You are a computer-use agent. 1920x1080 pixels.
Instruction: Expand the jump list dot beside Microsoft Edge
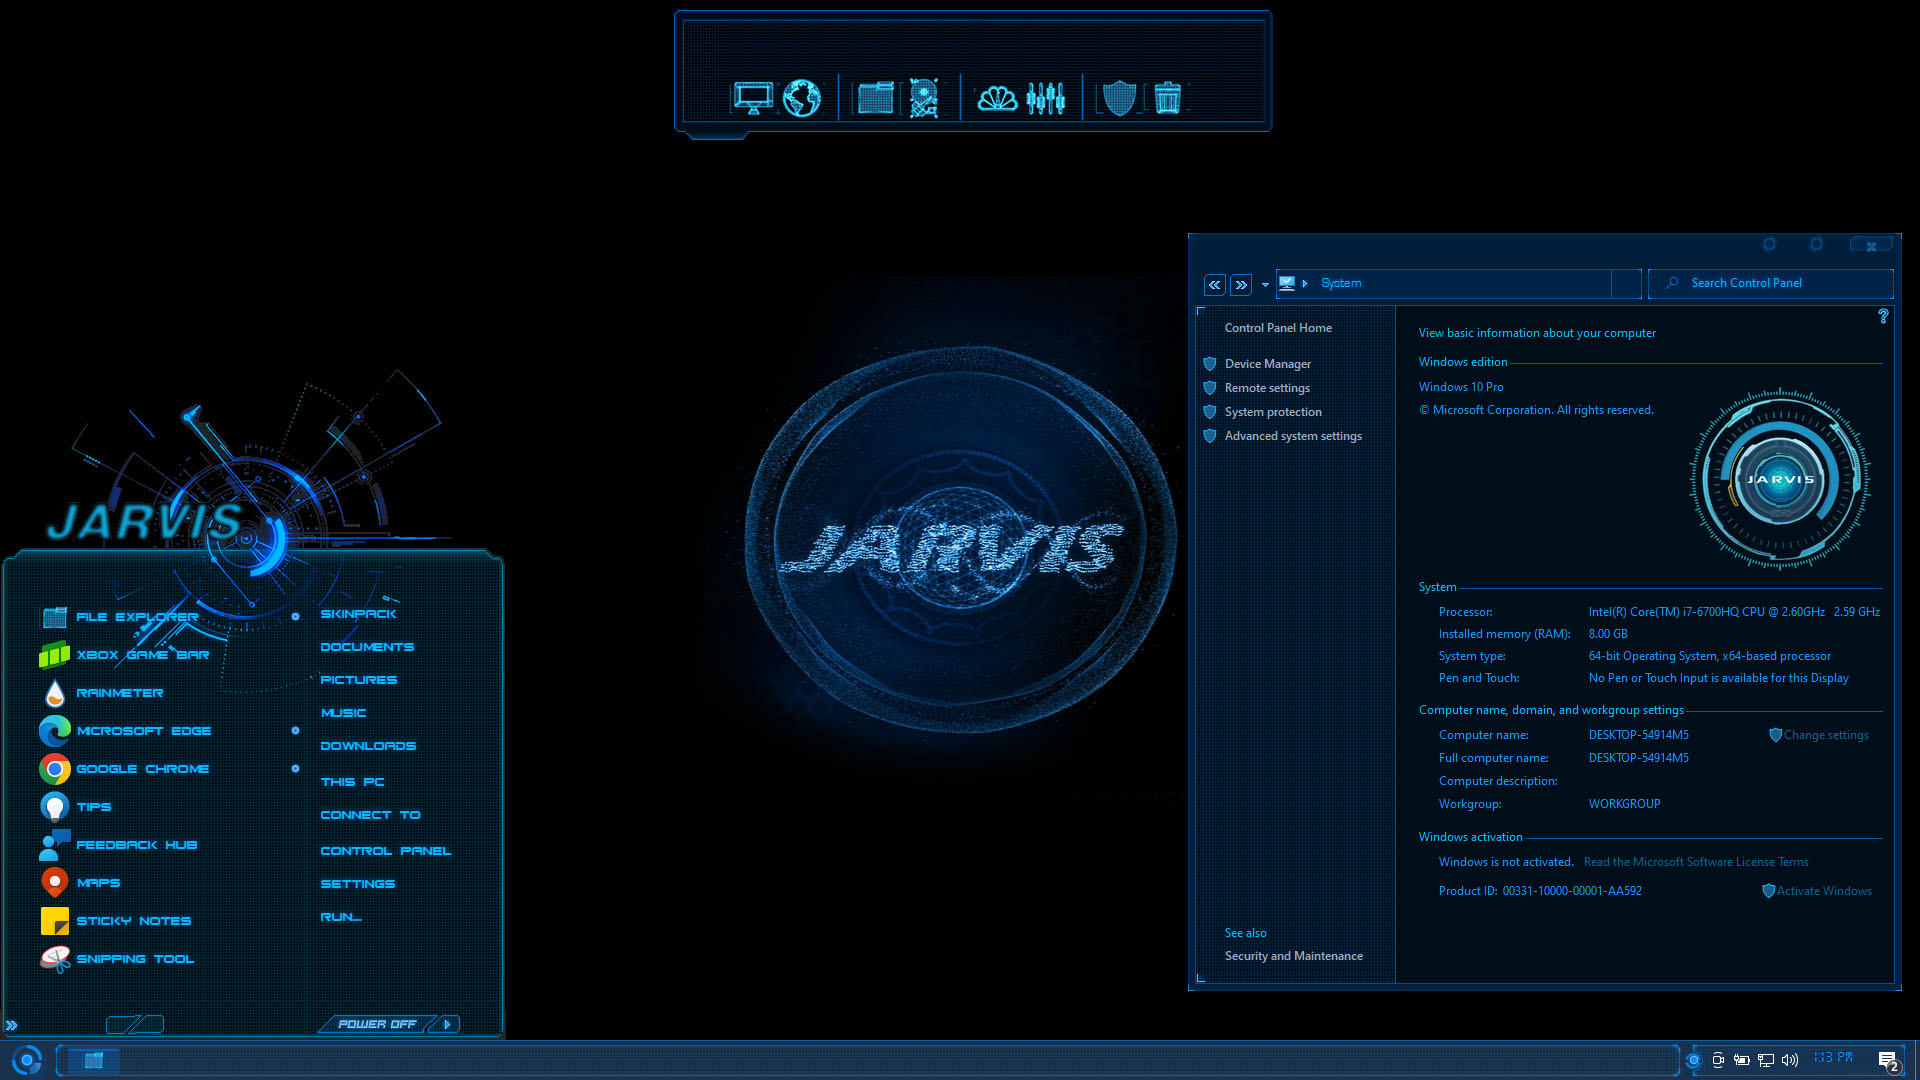295,731
